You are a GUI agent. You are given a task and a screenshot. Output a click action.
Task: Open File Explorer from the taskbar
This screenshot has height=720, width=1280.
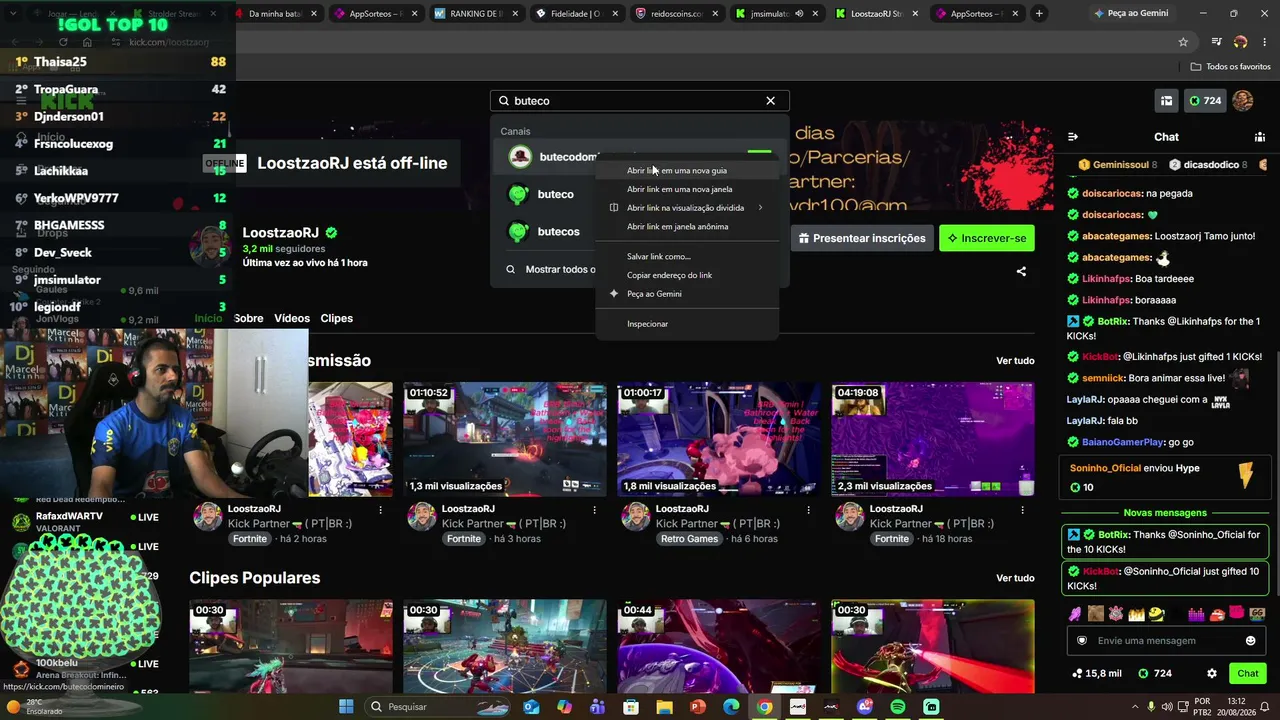pos(664,707)
